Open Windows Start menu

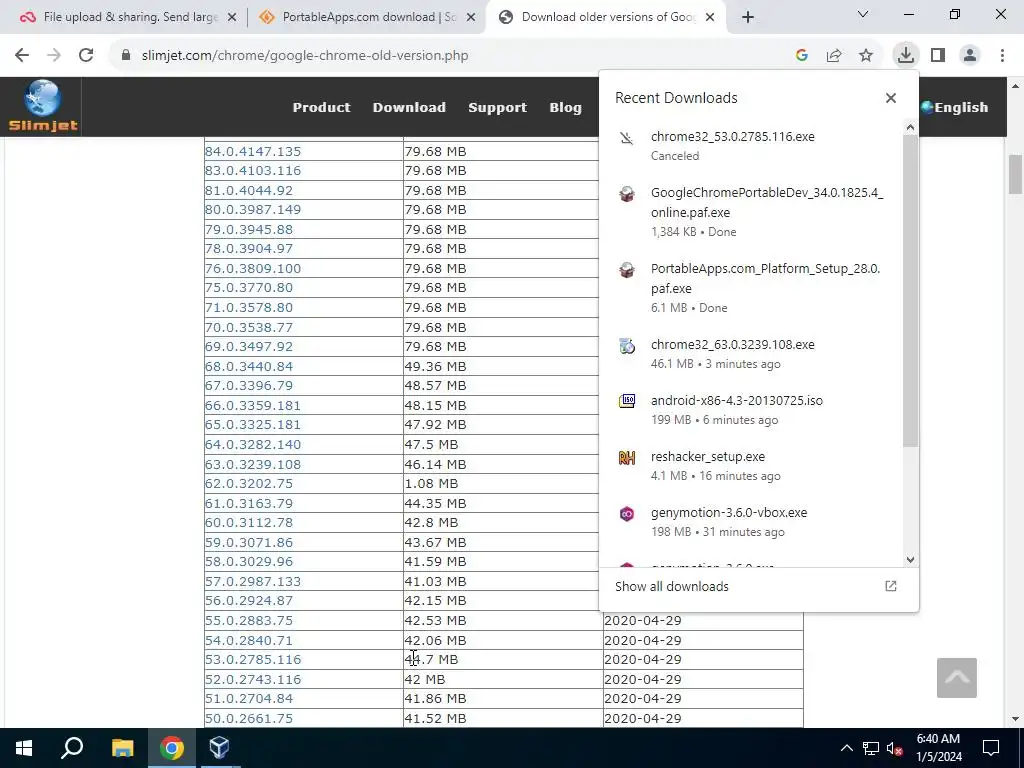(24, 748)
